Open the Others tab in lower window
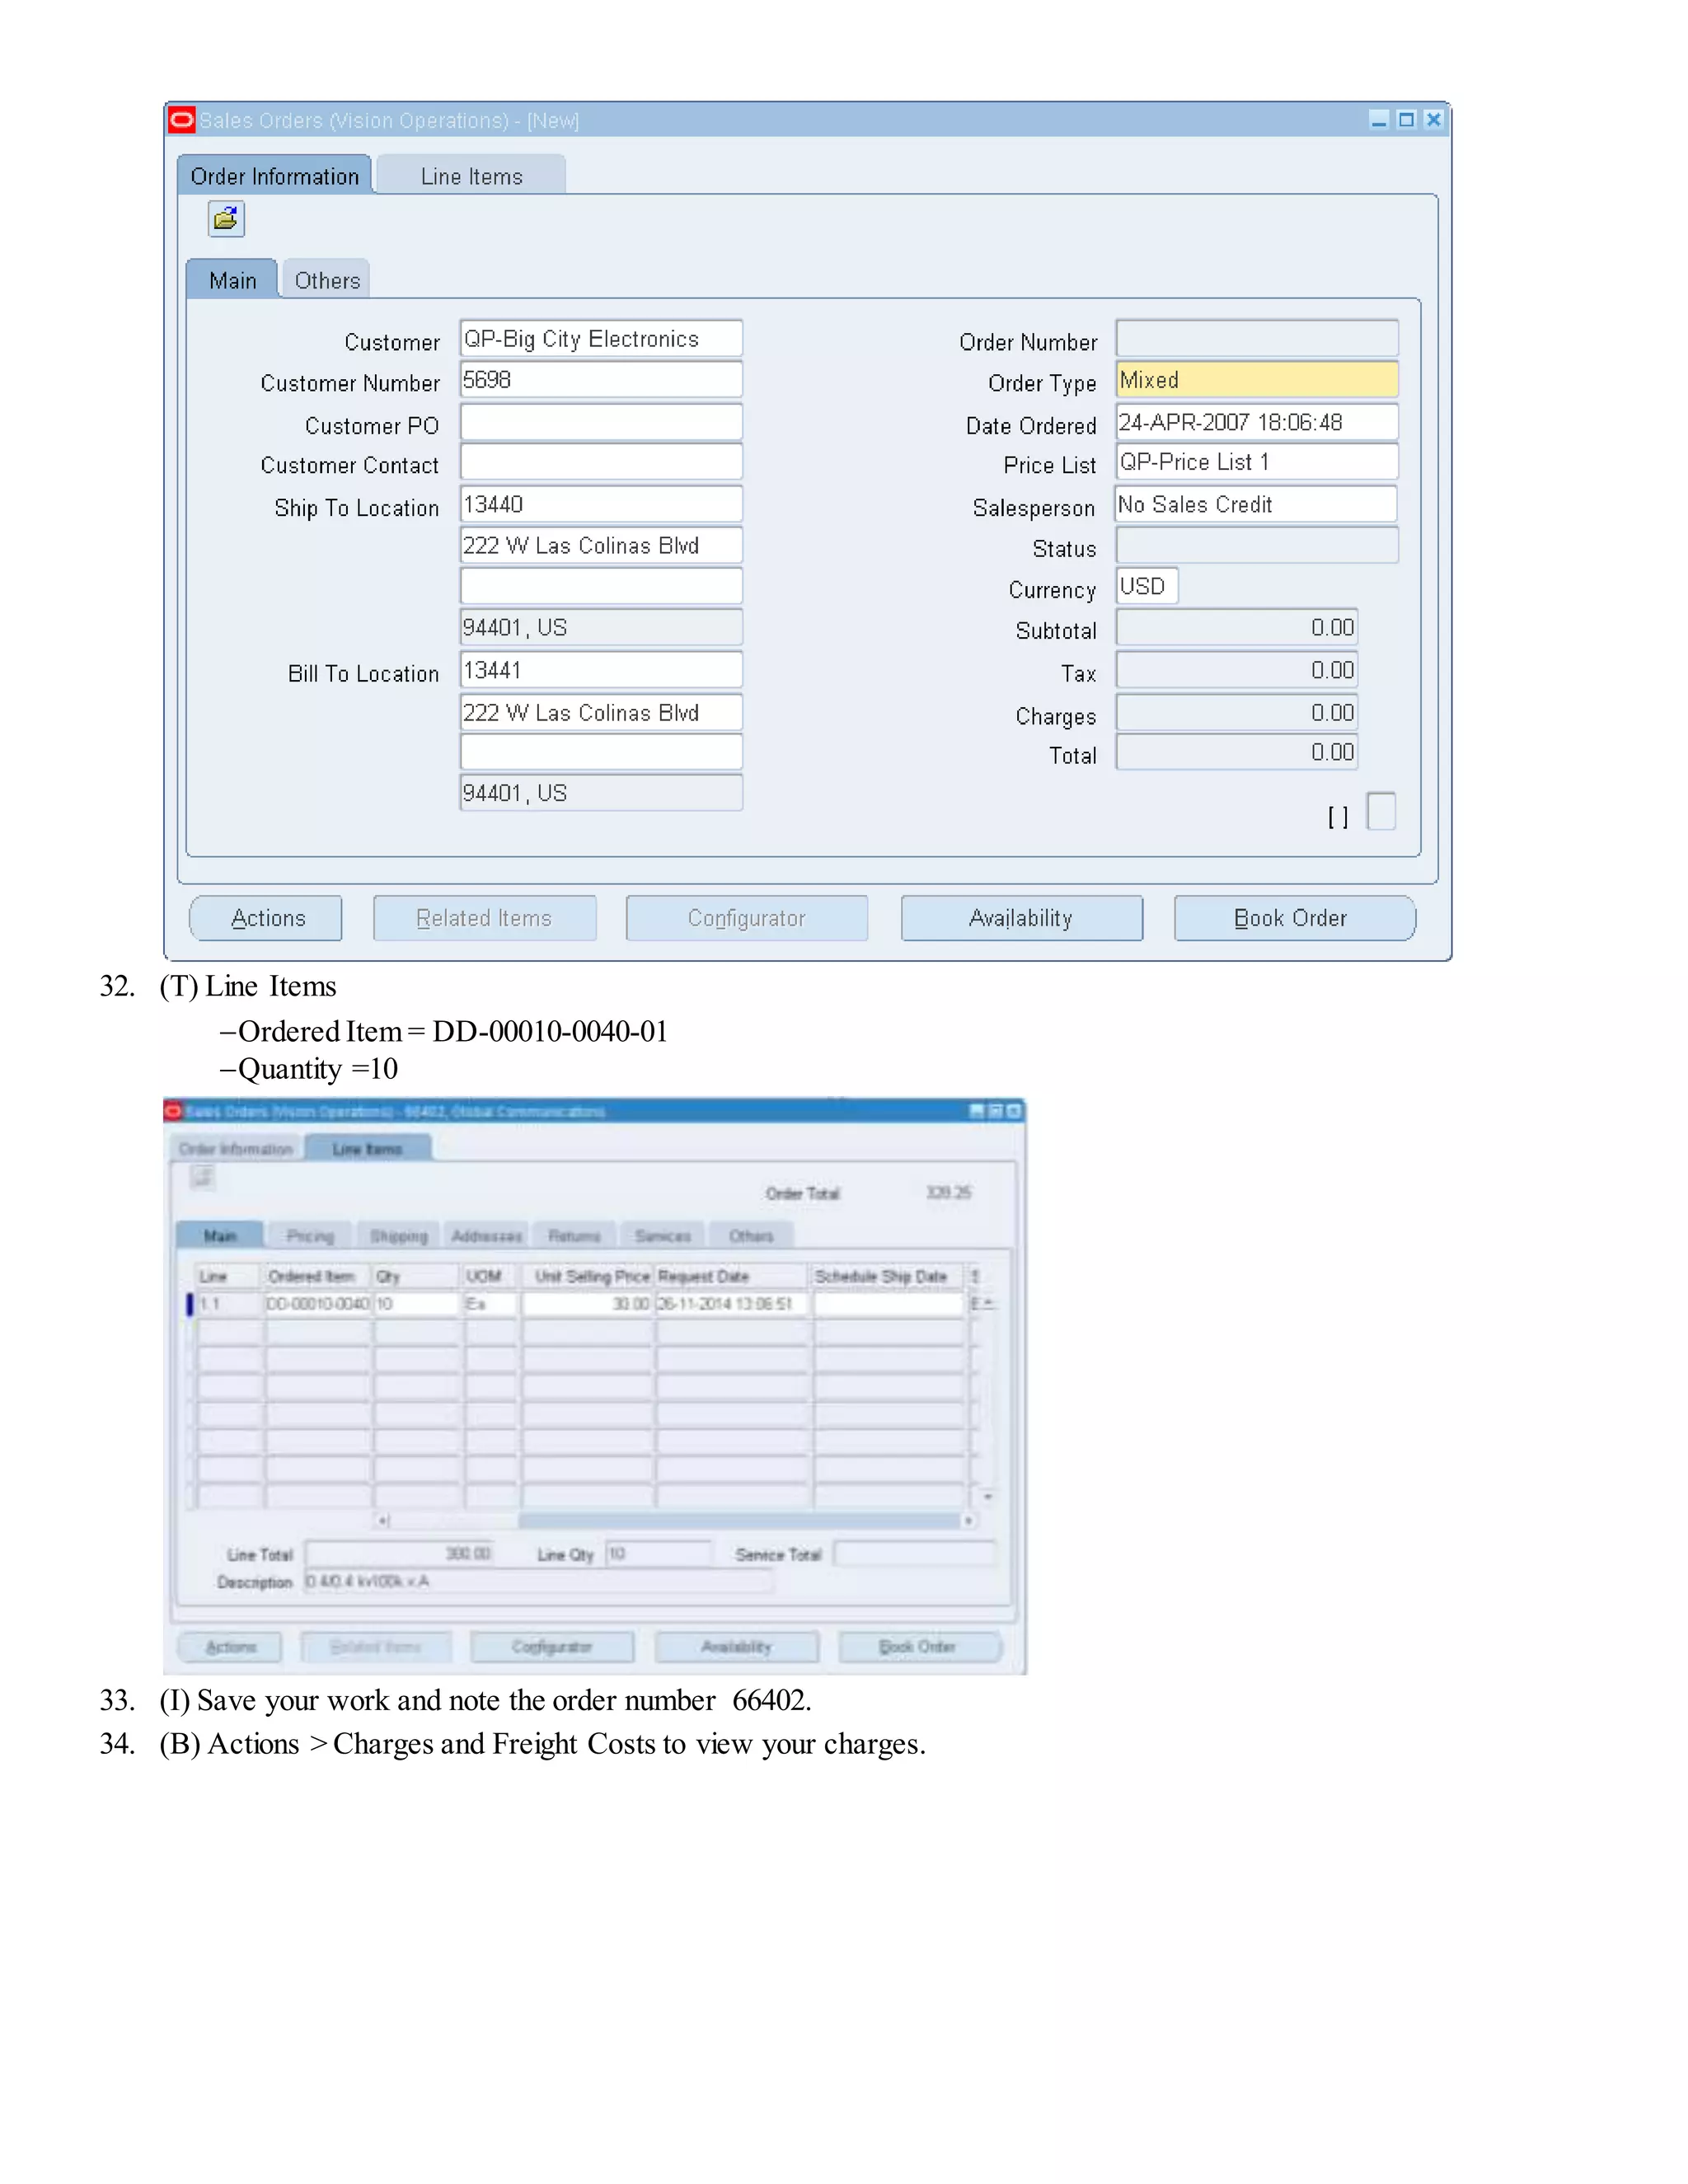Viewport: 1688px width, 2184px height. 751,1236
